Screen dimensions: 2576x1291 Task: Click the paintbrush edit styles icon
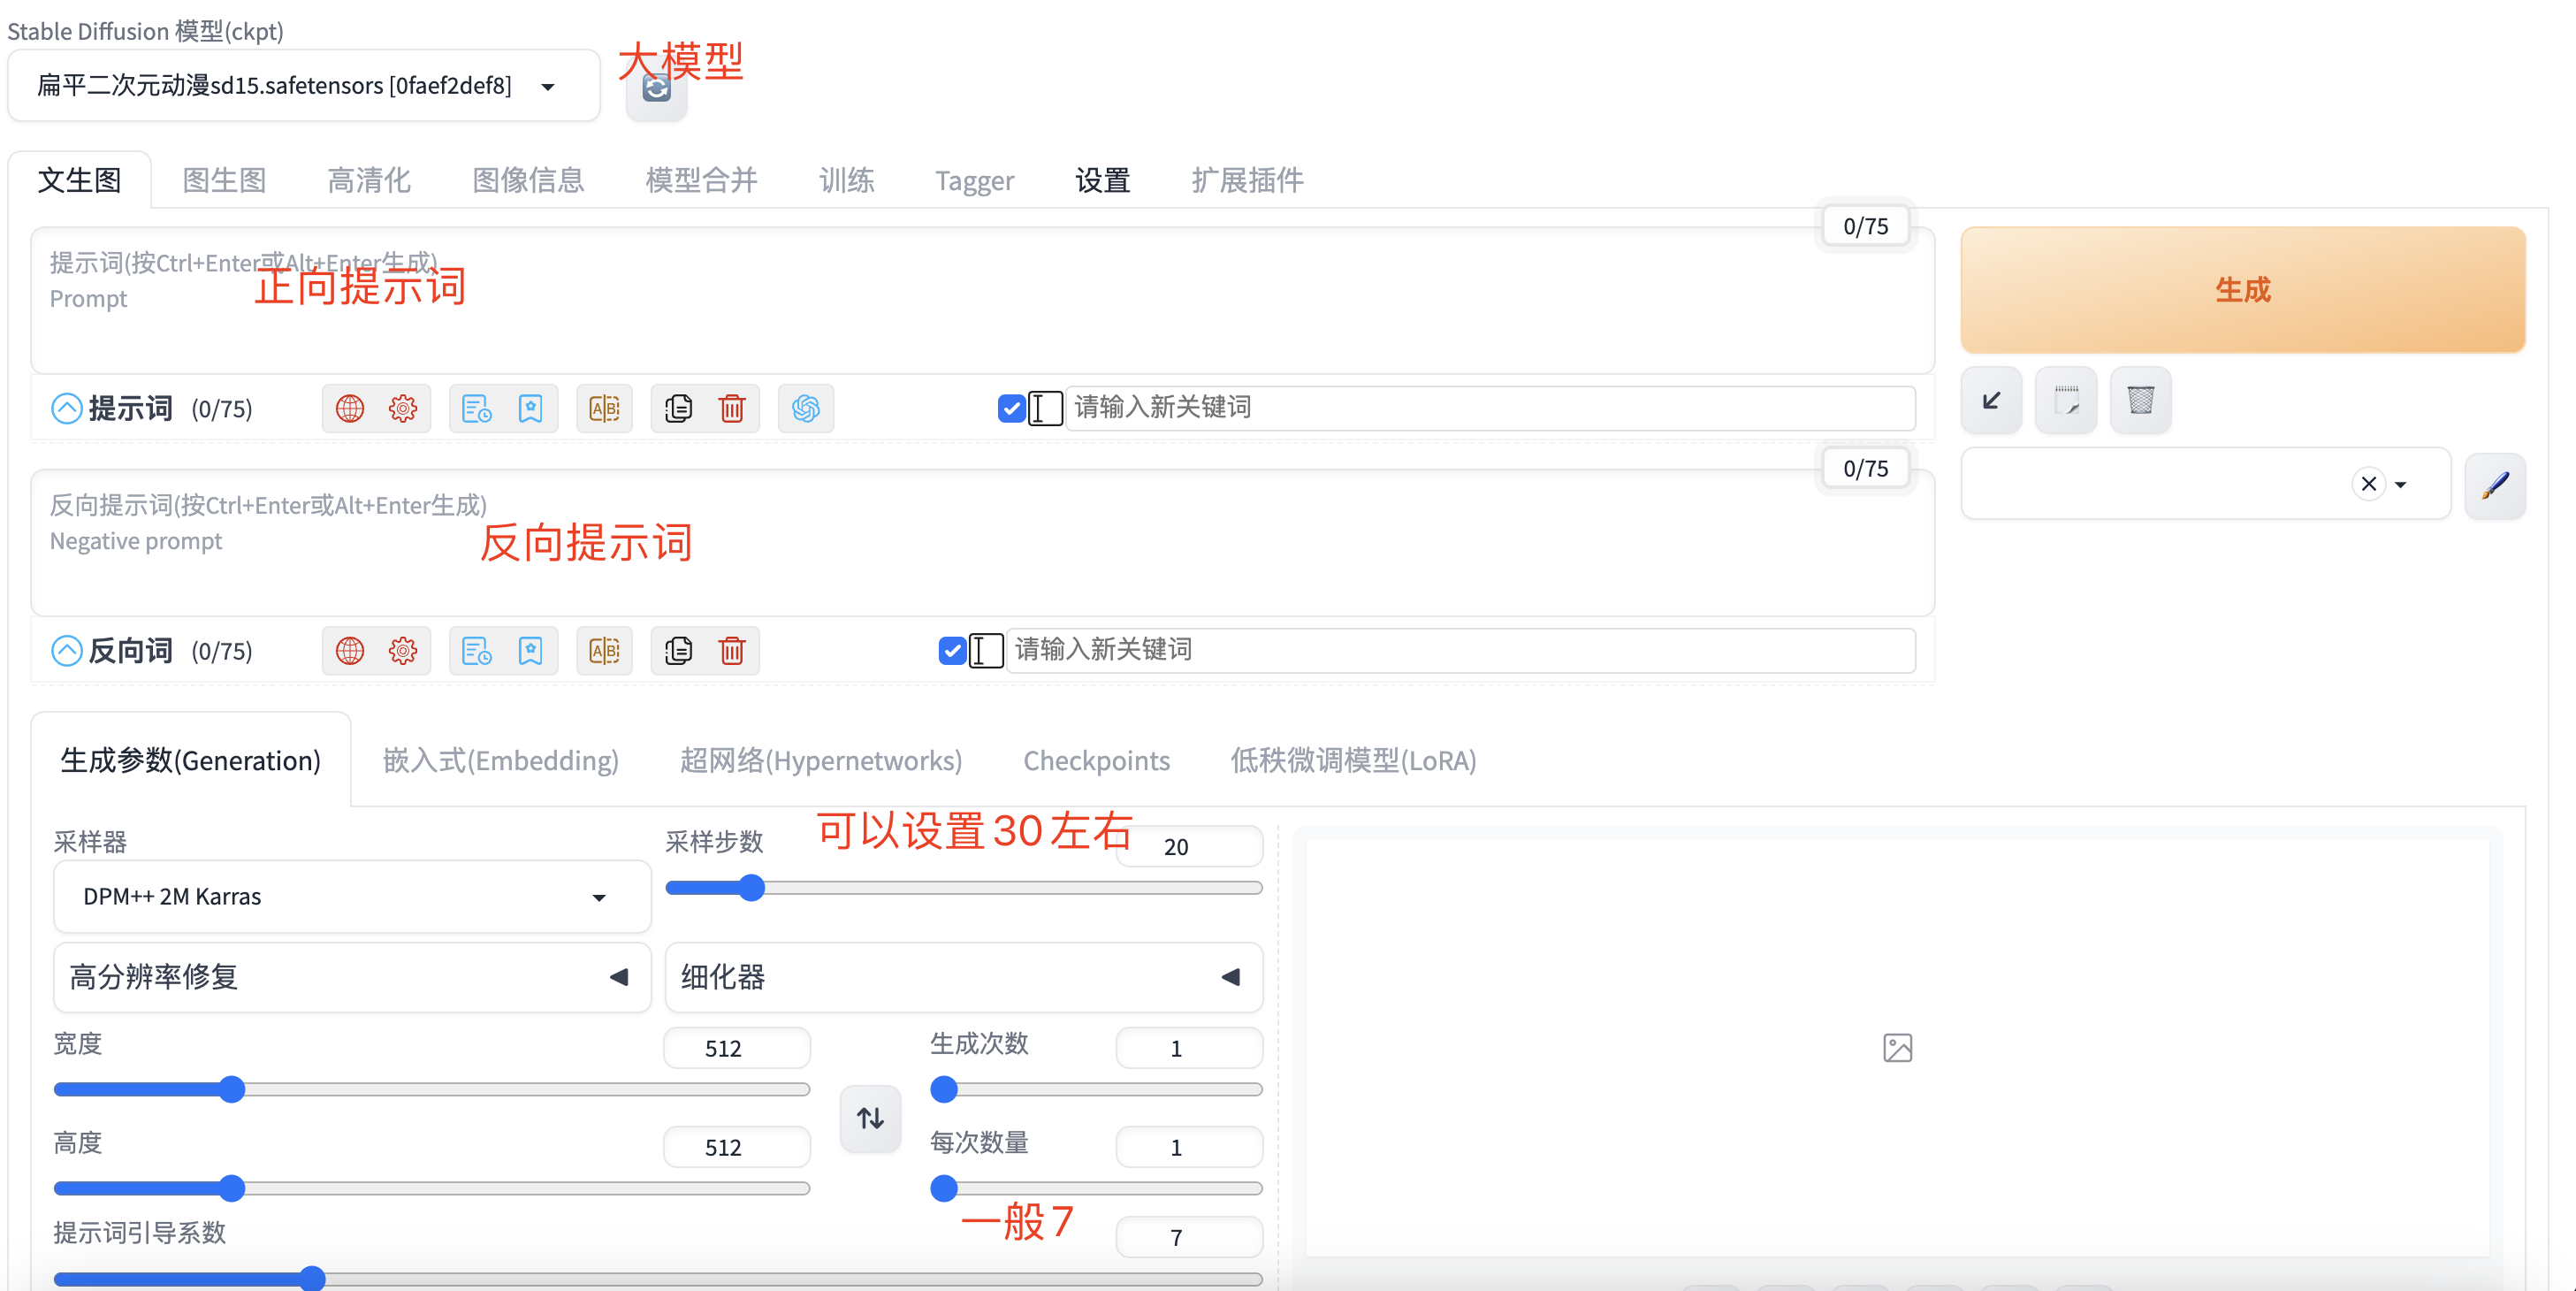click(x=2495, y=485)
